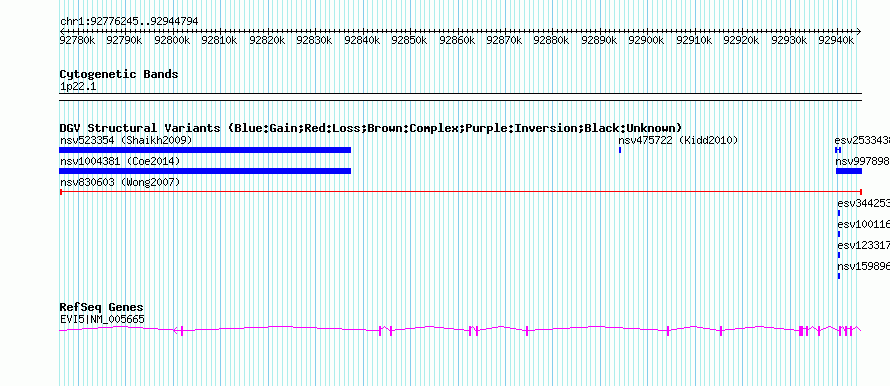This screenshot has width=890, height=386.
Task: Select the nsv1004381 (Coe2014) blue bar
Action: point(205,171)
